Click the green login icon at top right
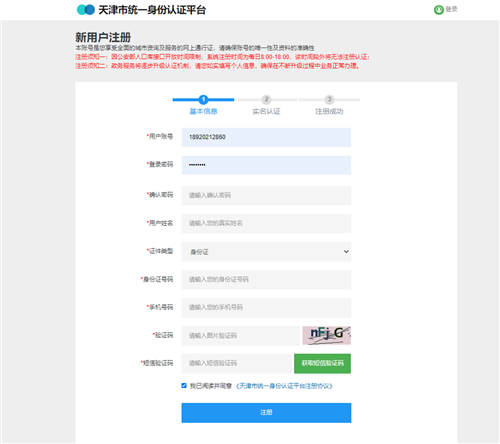Image resolution: width=500 pixels, height=444 pixels. pos(439,10)
